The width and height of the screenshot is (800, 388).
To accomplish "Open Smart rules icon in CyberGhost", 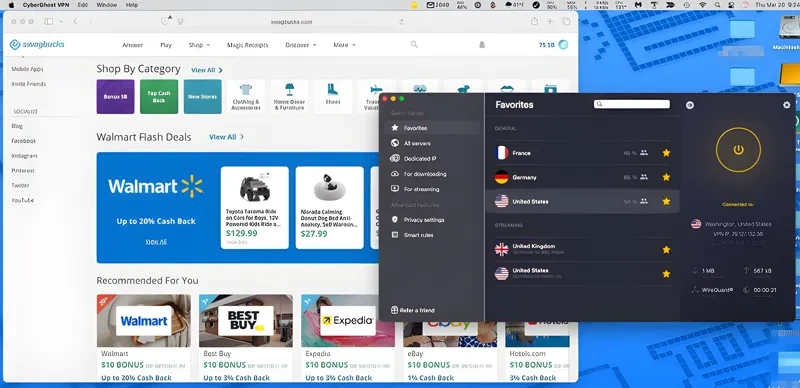I will pyautogui.click(x=394, y=234).
